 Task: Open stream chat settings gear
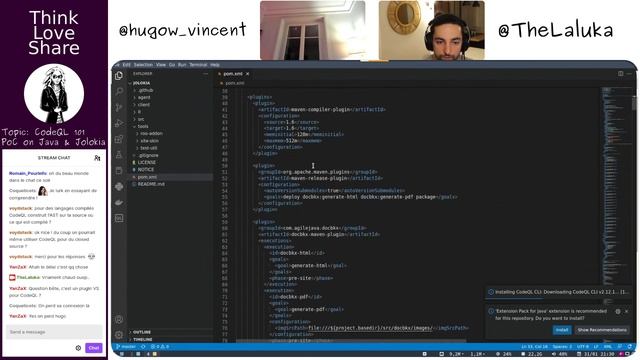coord(78,348)
